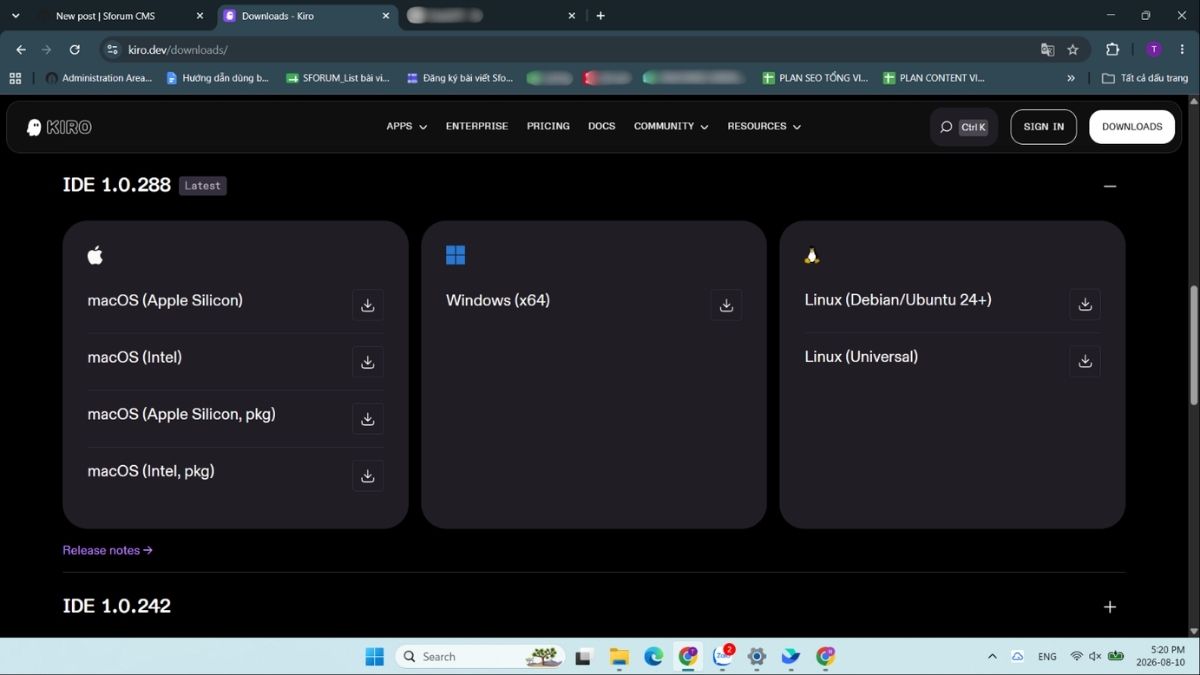Open the Chrome three-dot menu

[1184, 49]
